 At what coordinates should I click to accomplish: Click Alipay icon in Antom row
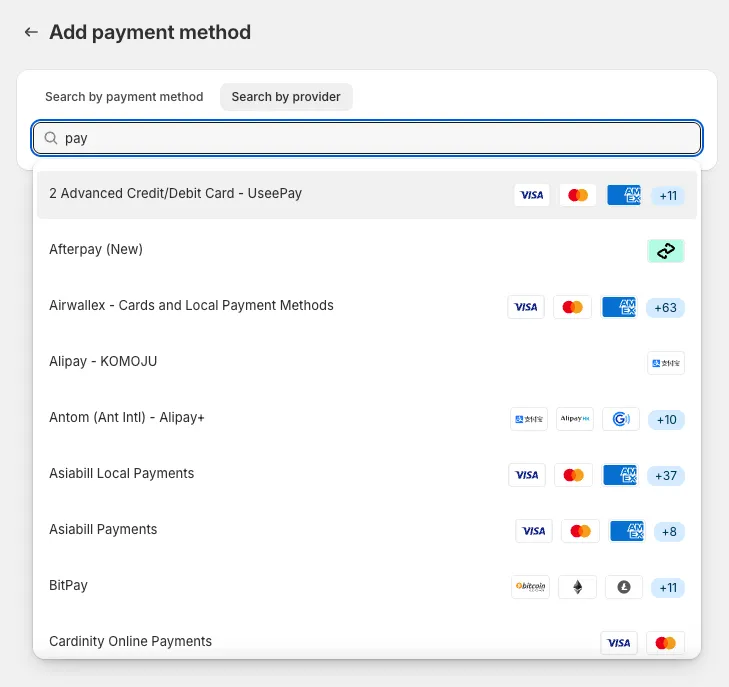[x=529, y=419]
